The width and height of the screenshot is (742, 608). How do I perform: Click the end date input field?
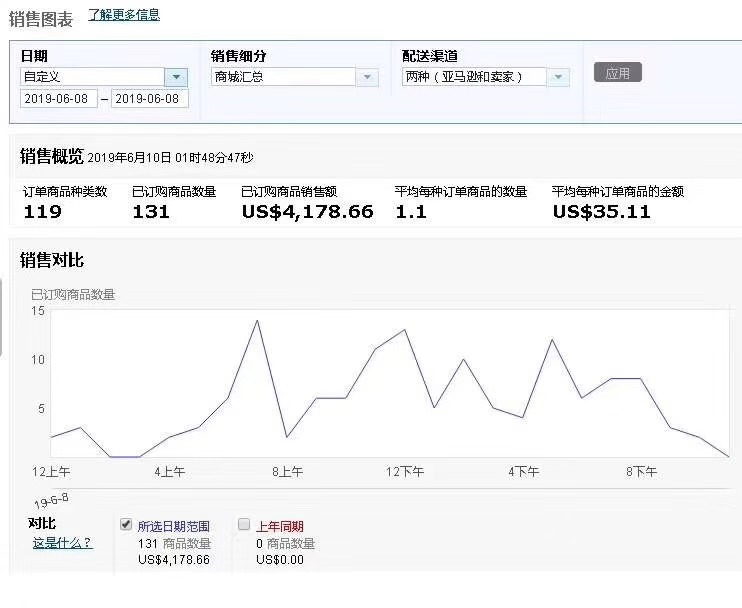pos(150,99)
